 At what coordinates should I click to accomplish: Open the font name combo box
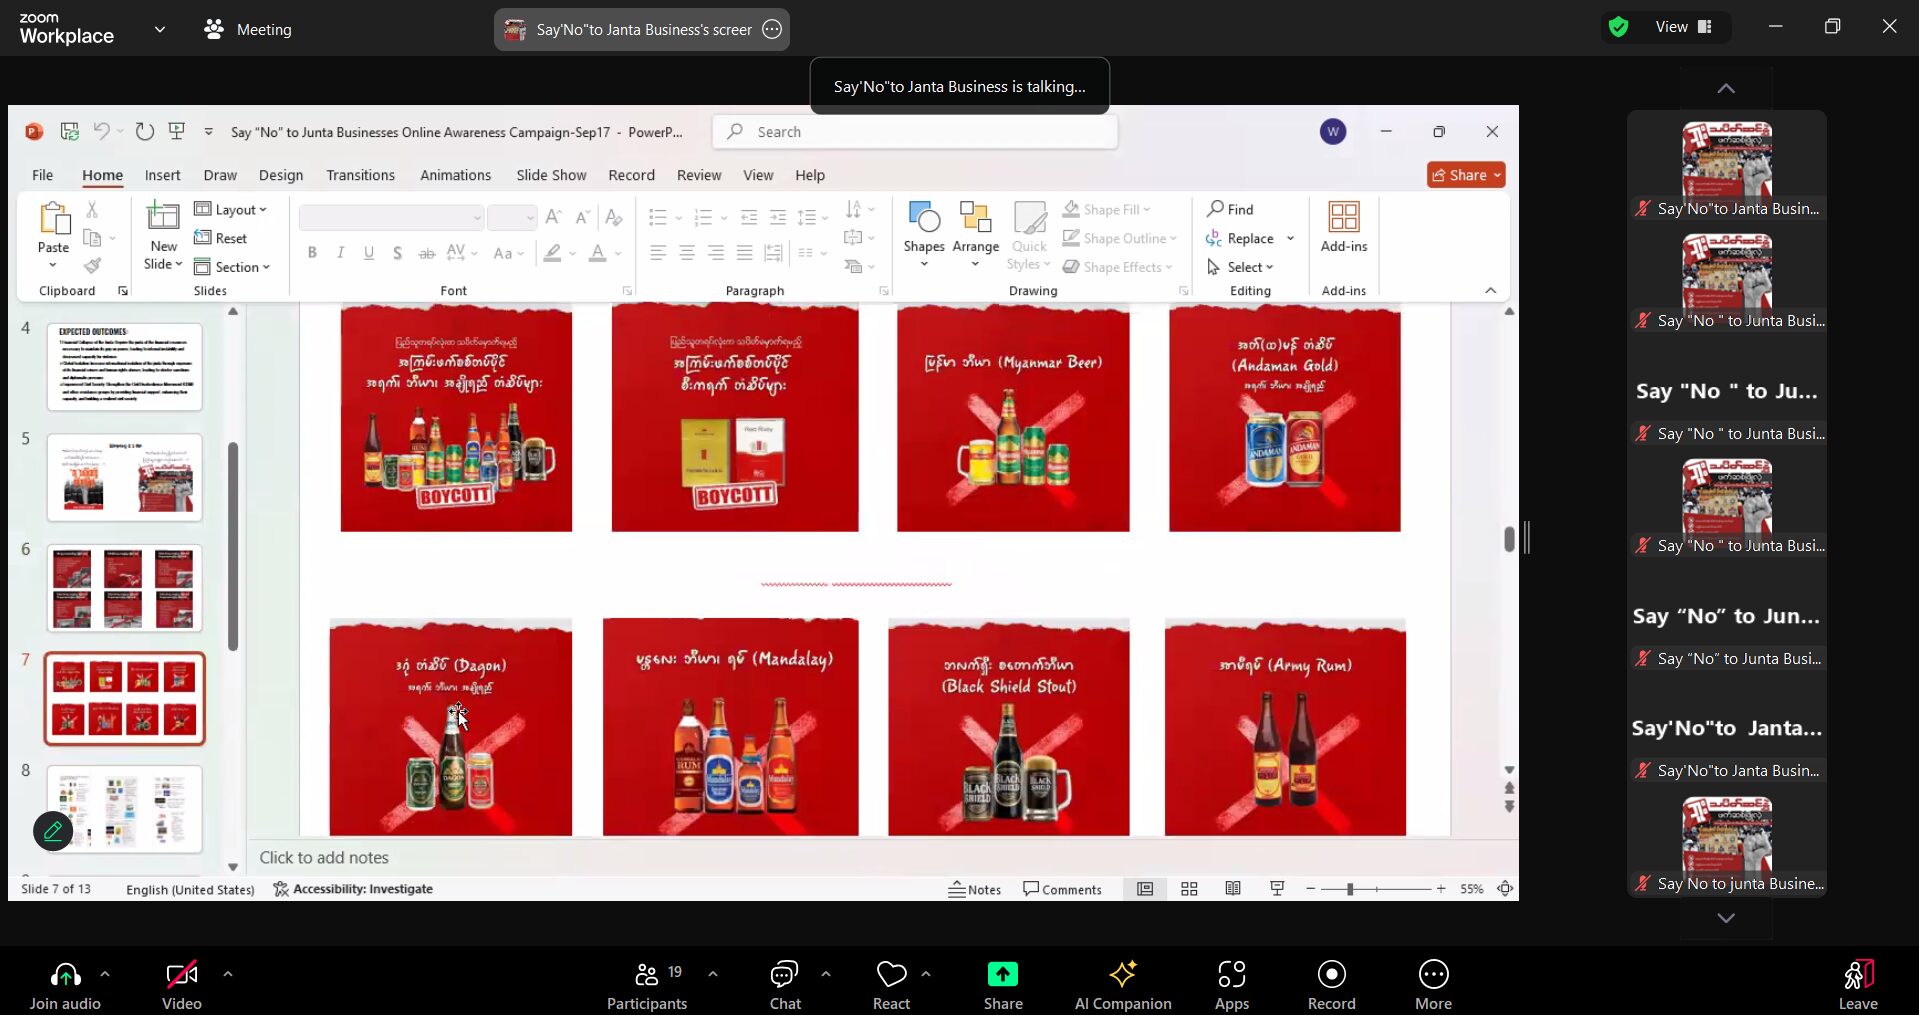[392, 217]
